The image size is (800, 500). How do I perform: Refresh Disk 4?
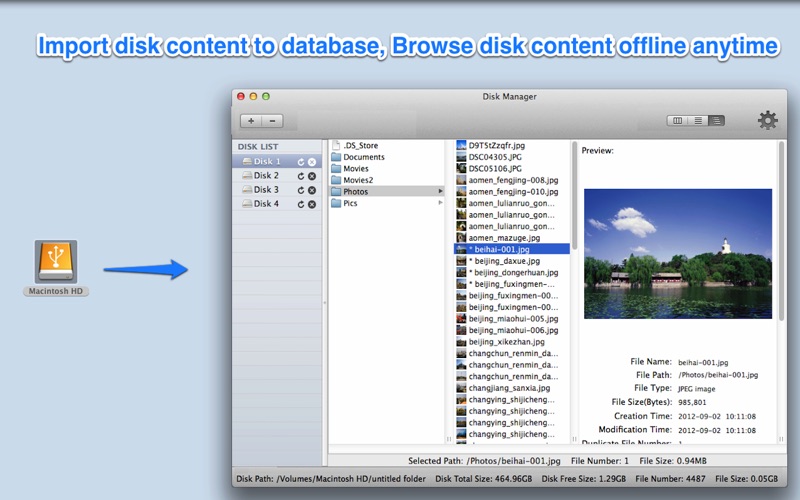tap(301, 204)
